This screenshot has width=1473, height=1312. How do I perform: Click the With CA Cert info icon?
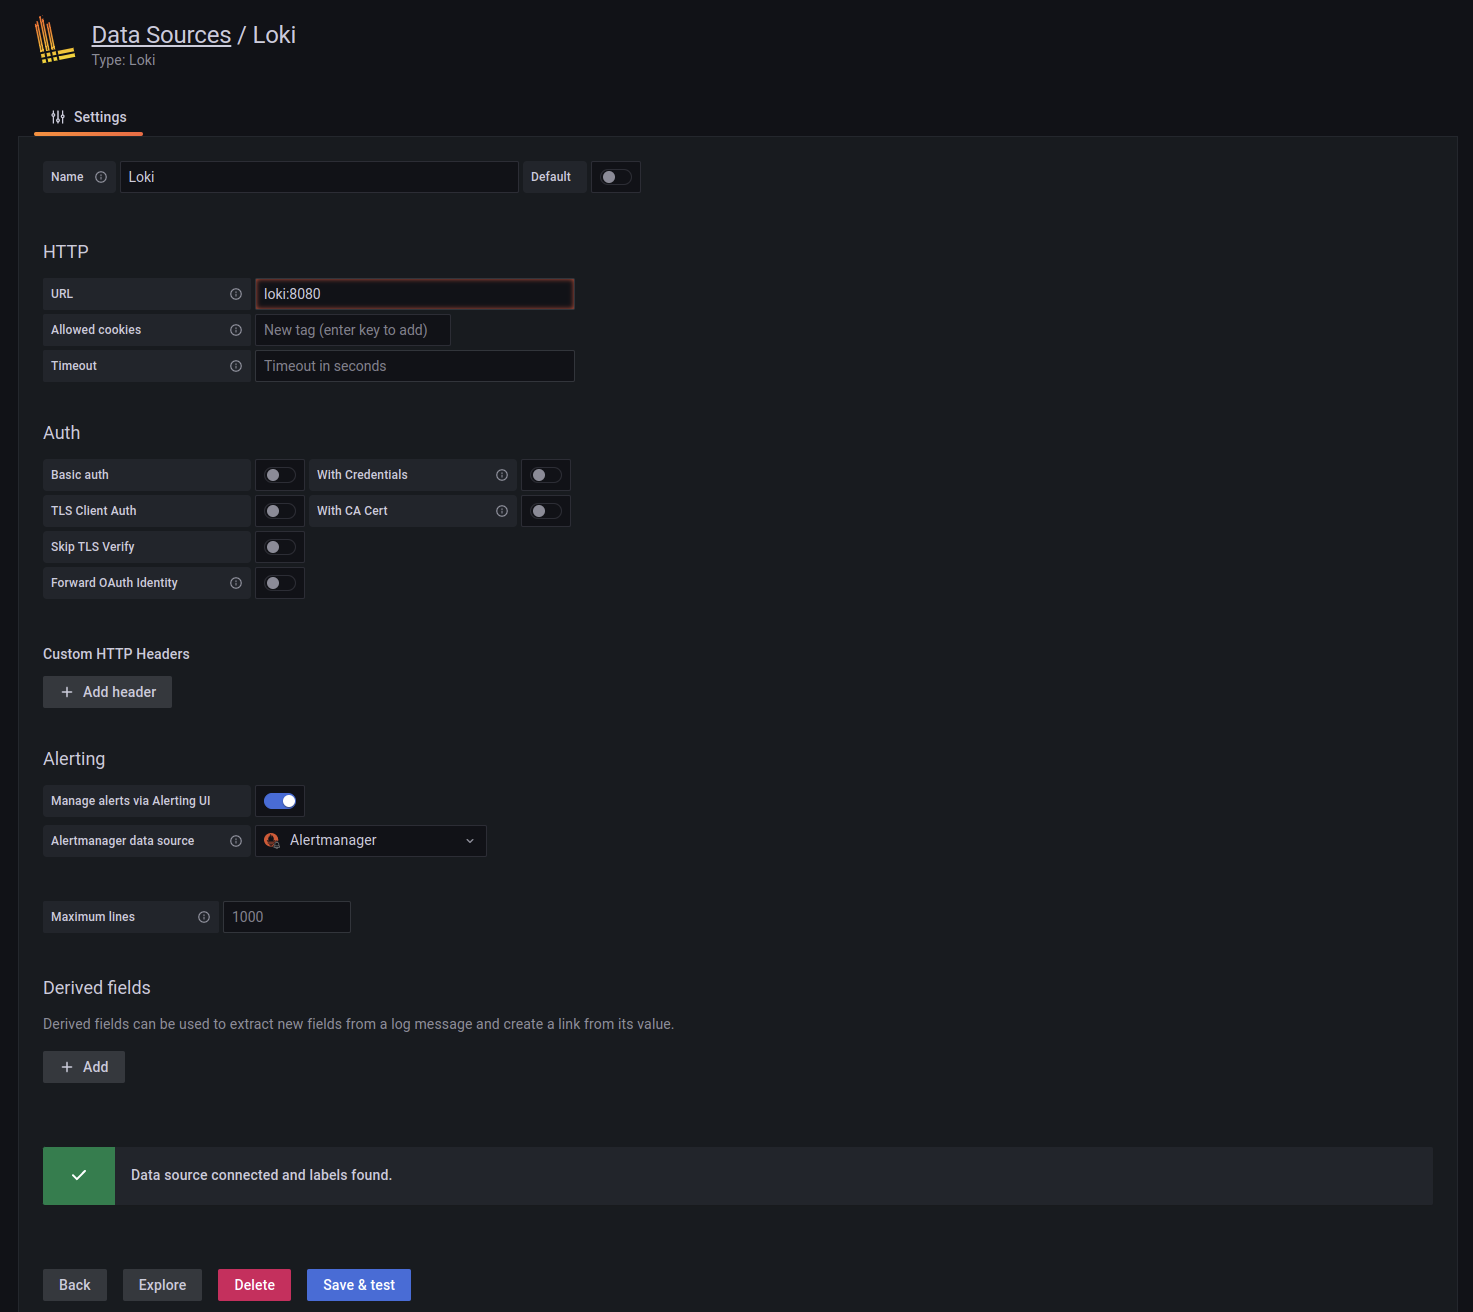[x=502, y=510]
